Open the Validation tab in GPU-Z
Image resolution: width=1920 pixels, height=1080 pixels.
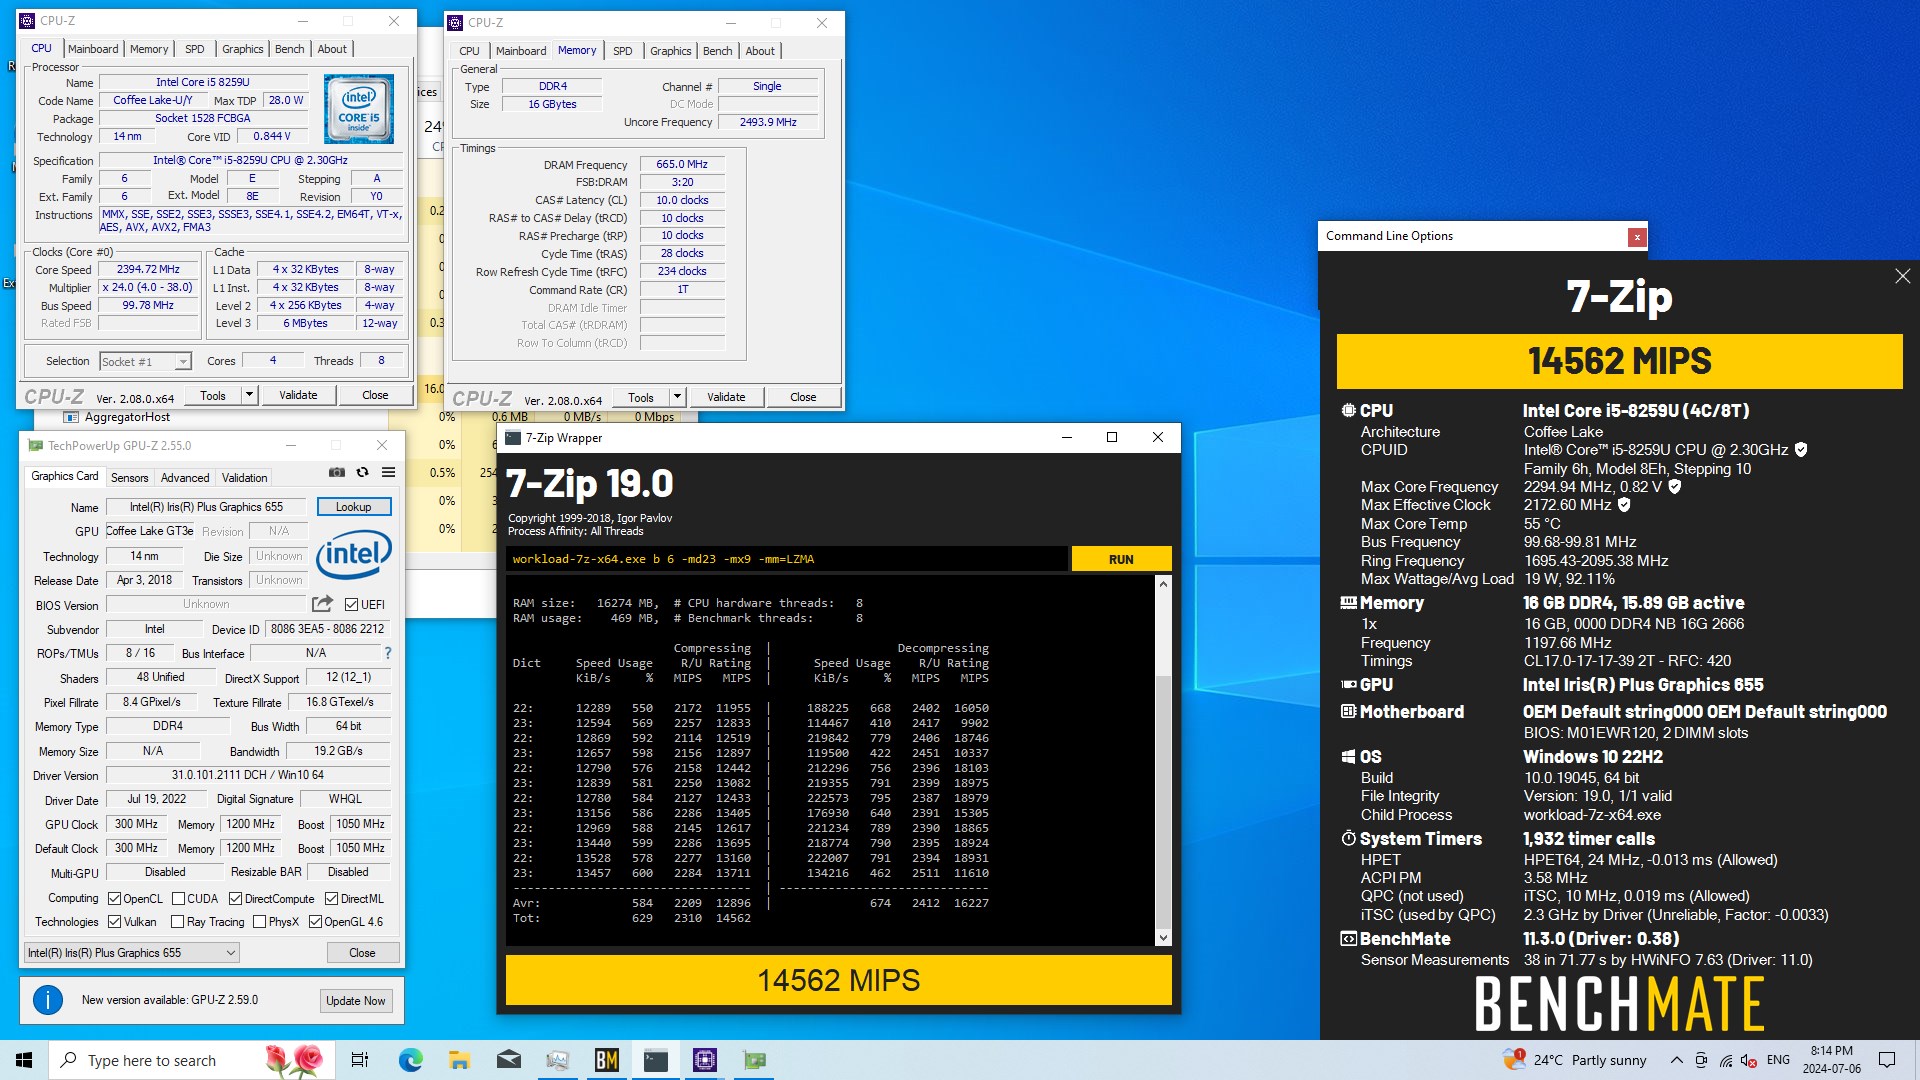pyautogui.click(x=244, y=478)
